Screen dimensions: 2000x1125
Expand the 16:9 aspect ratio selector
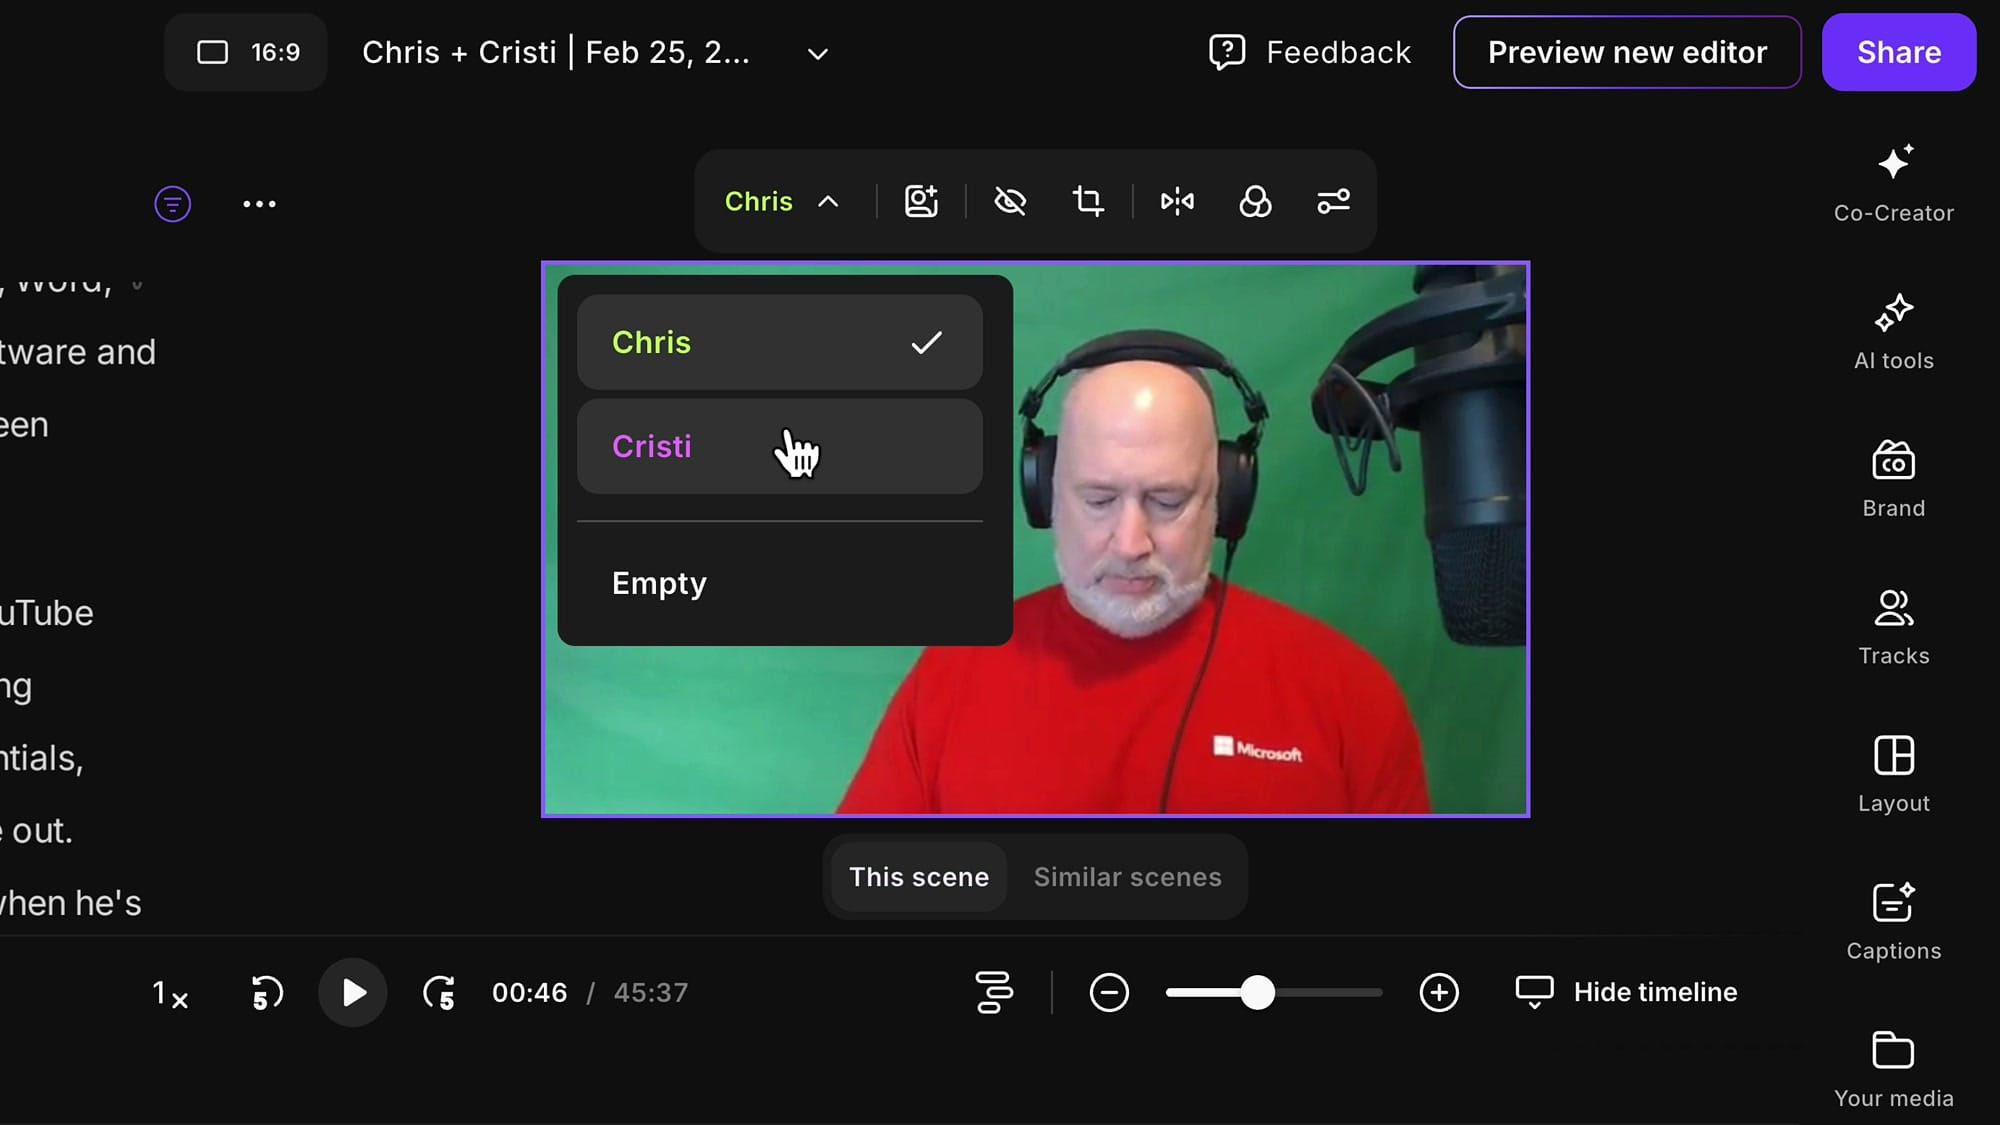pos(245,52)
